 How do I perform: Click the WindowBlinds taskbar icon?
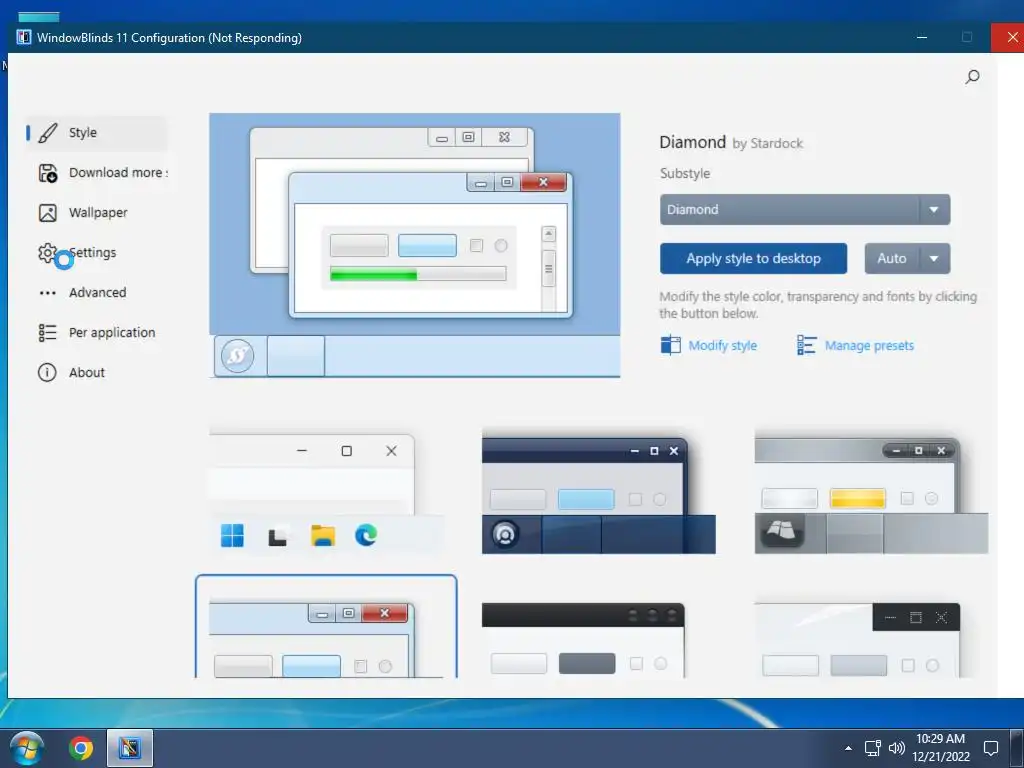130,748
